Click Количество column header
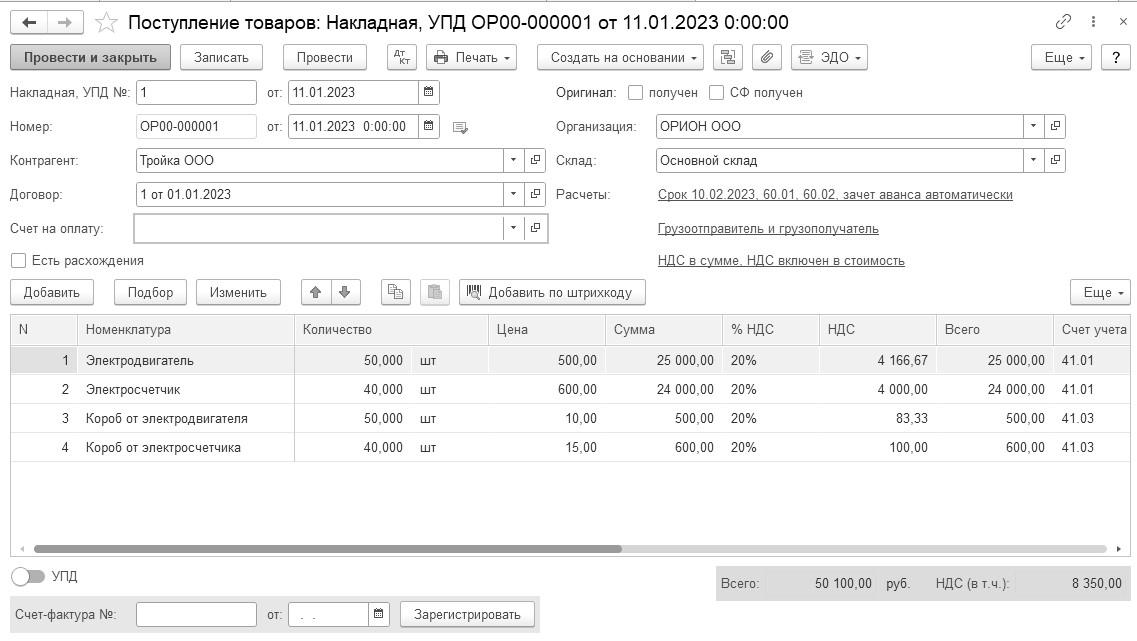This screenshot has height=641, width=1137. pyautogui.click(x=392, y=329)
